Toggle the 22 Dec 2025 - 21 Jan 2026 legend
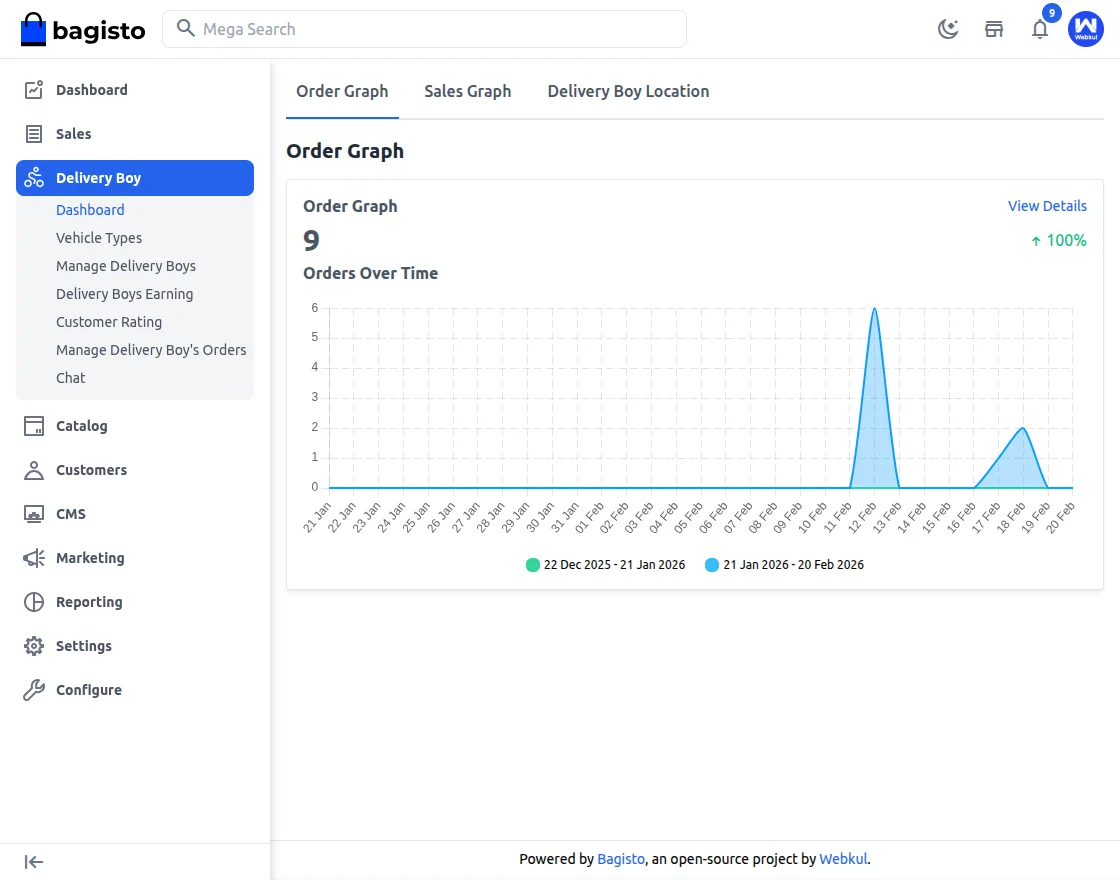Image resolution: width=1120 pixels, height=880 pixels. 606,565
